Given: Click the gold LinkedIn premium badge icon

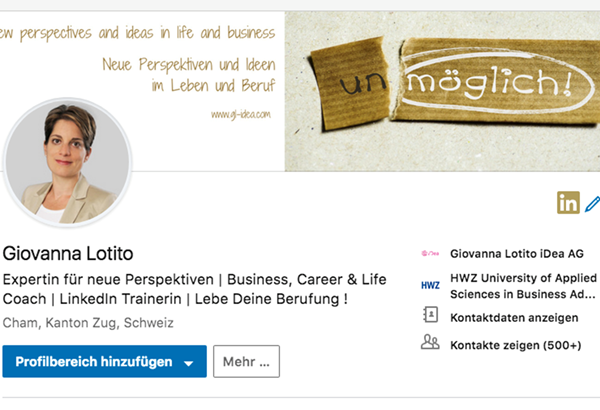Looking at the screenshot, I should coord(568,202).
